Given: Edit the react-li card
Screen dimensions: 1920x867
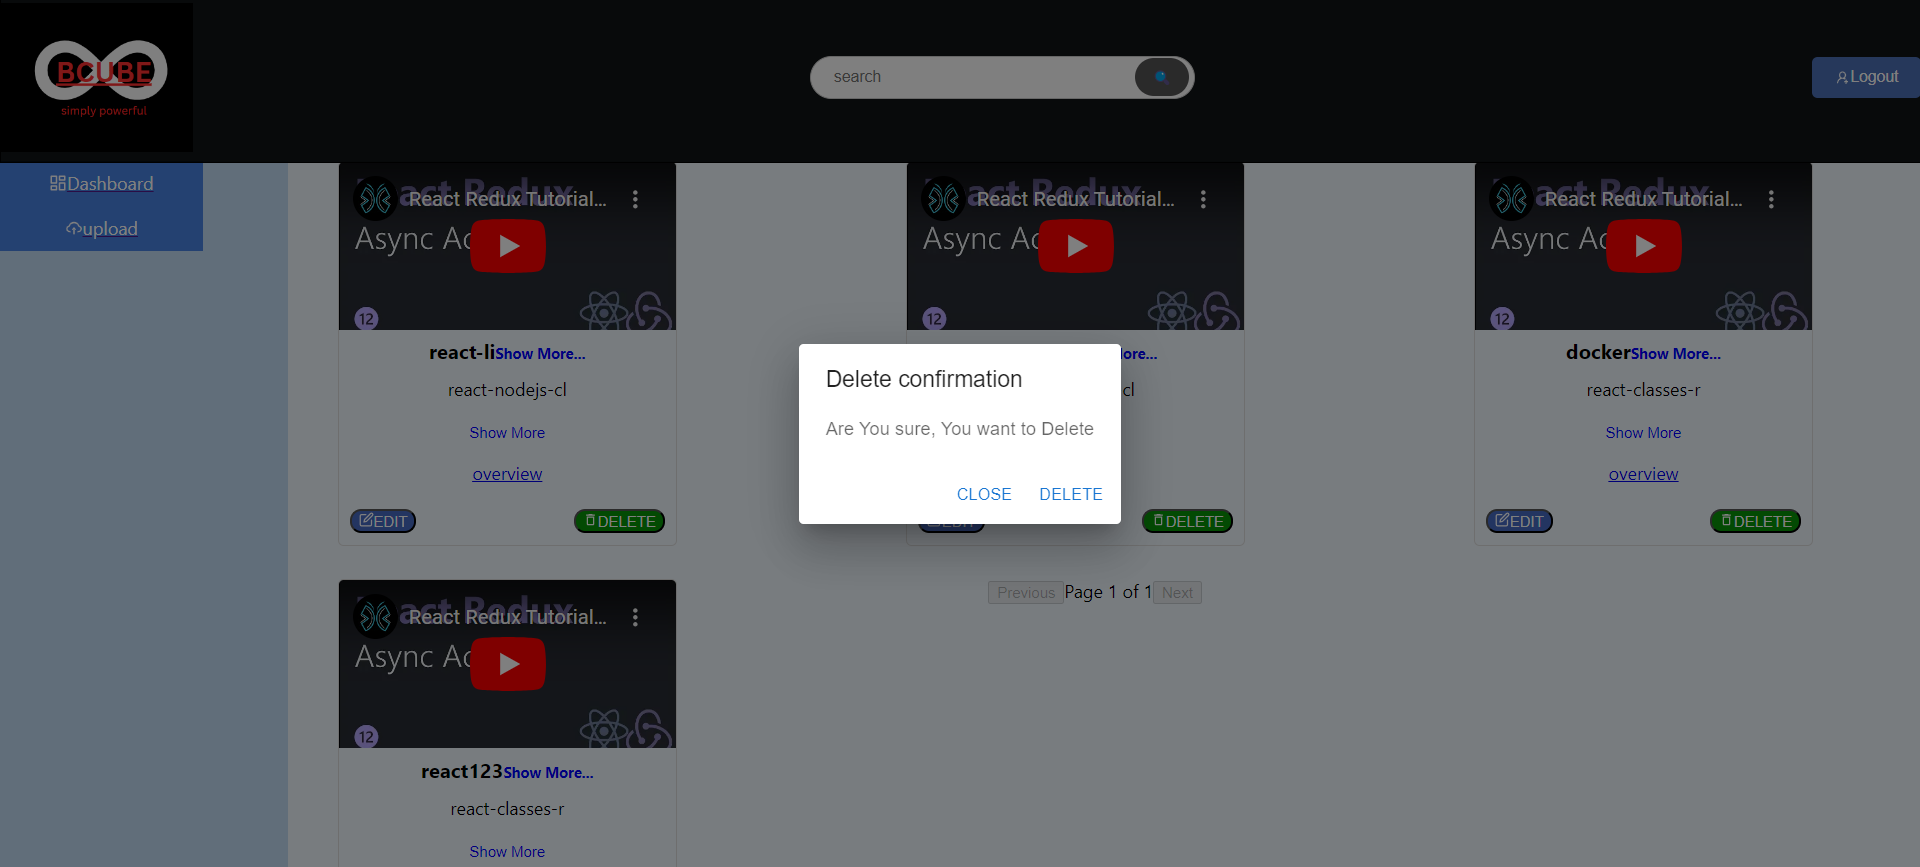Looking at the screenshot, I should pyautogui.click(x=383, y=521).
